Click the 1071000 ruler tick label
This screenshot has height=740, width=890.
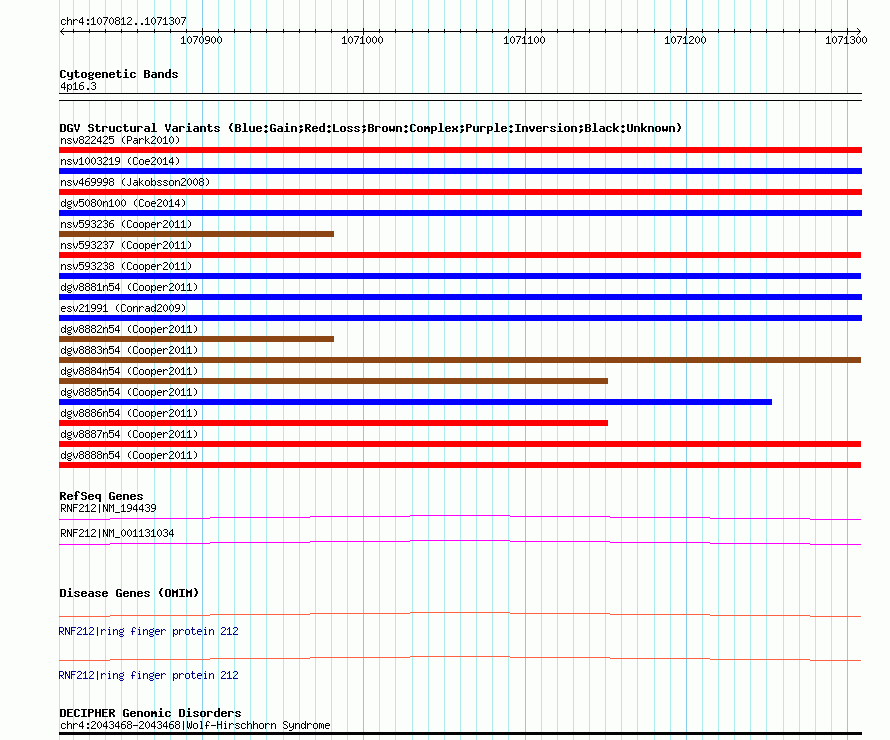pos(362,40)
